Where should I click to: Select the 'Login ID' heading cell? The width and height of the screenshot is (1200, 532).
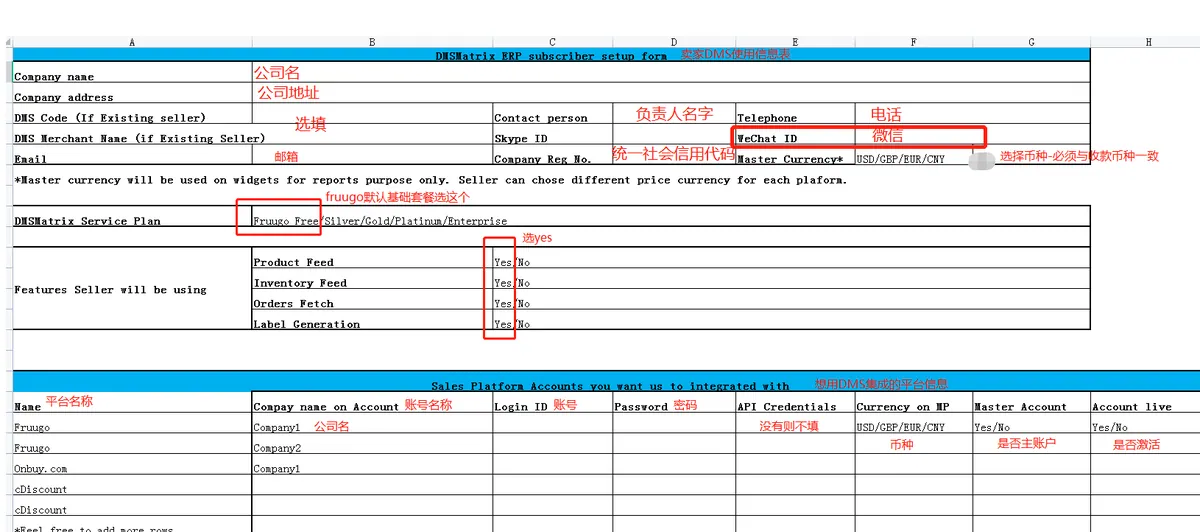[x=553, y=402]
